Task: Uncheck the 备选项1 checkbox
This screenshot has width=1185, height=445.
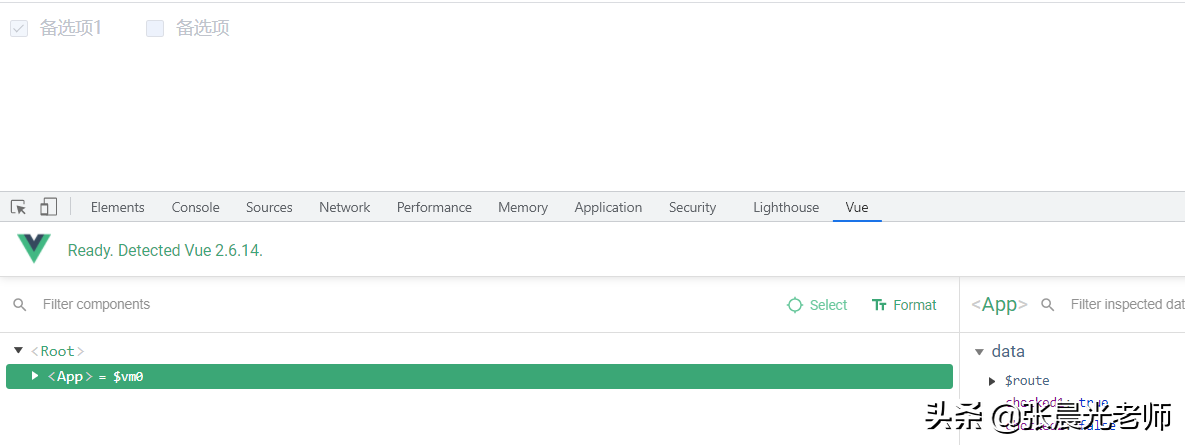Action: coord(19,29)
